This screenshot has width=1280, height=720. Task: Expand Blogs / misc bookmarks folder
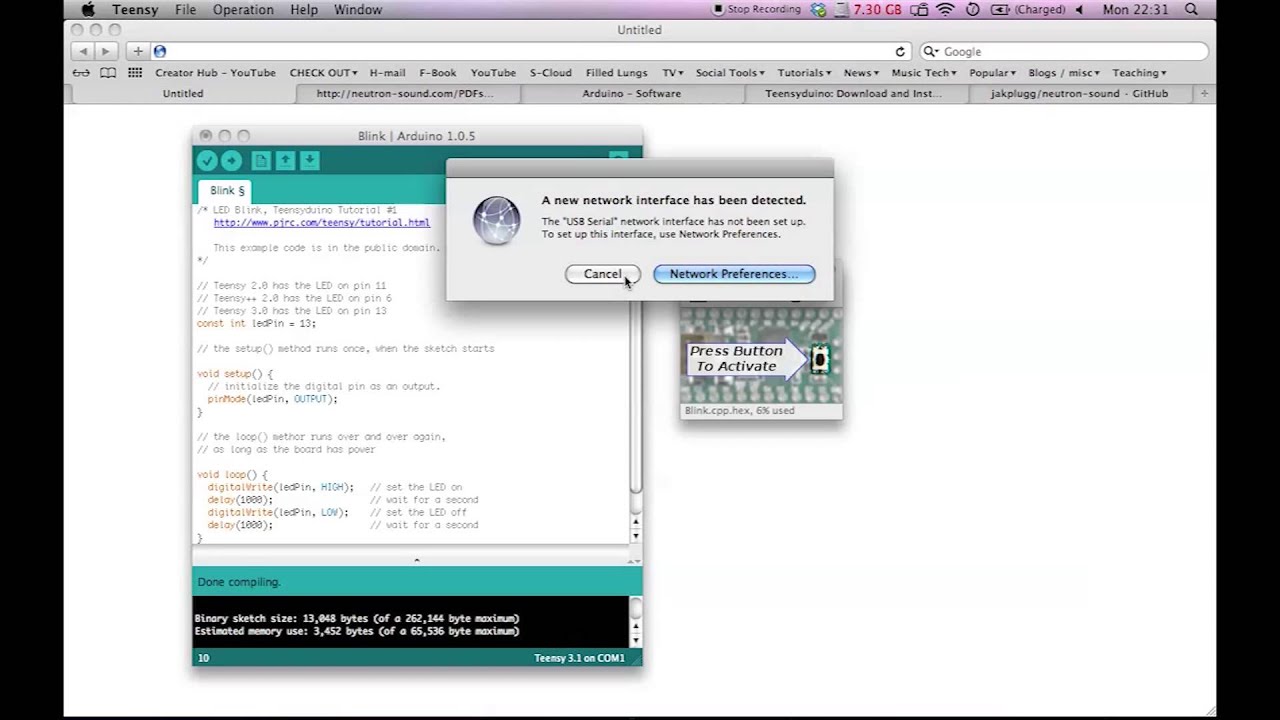coord(1064,73)
